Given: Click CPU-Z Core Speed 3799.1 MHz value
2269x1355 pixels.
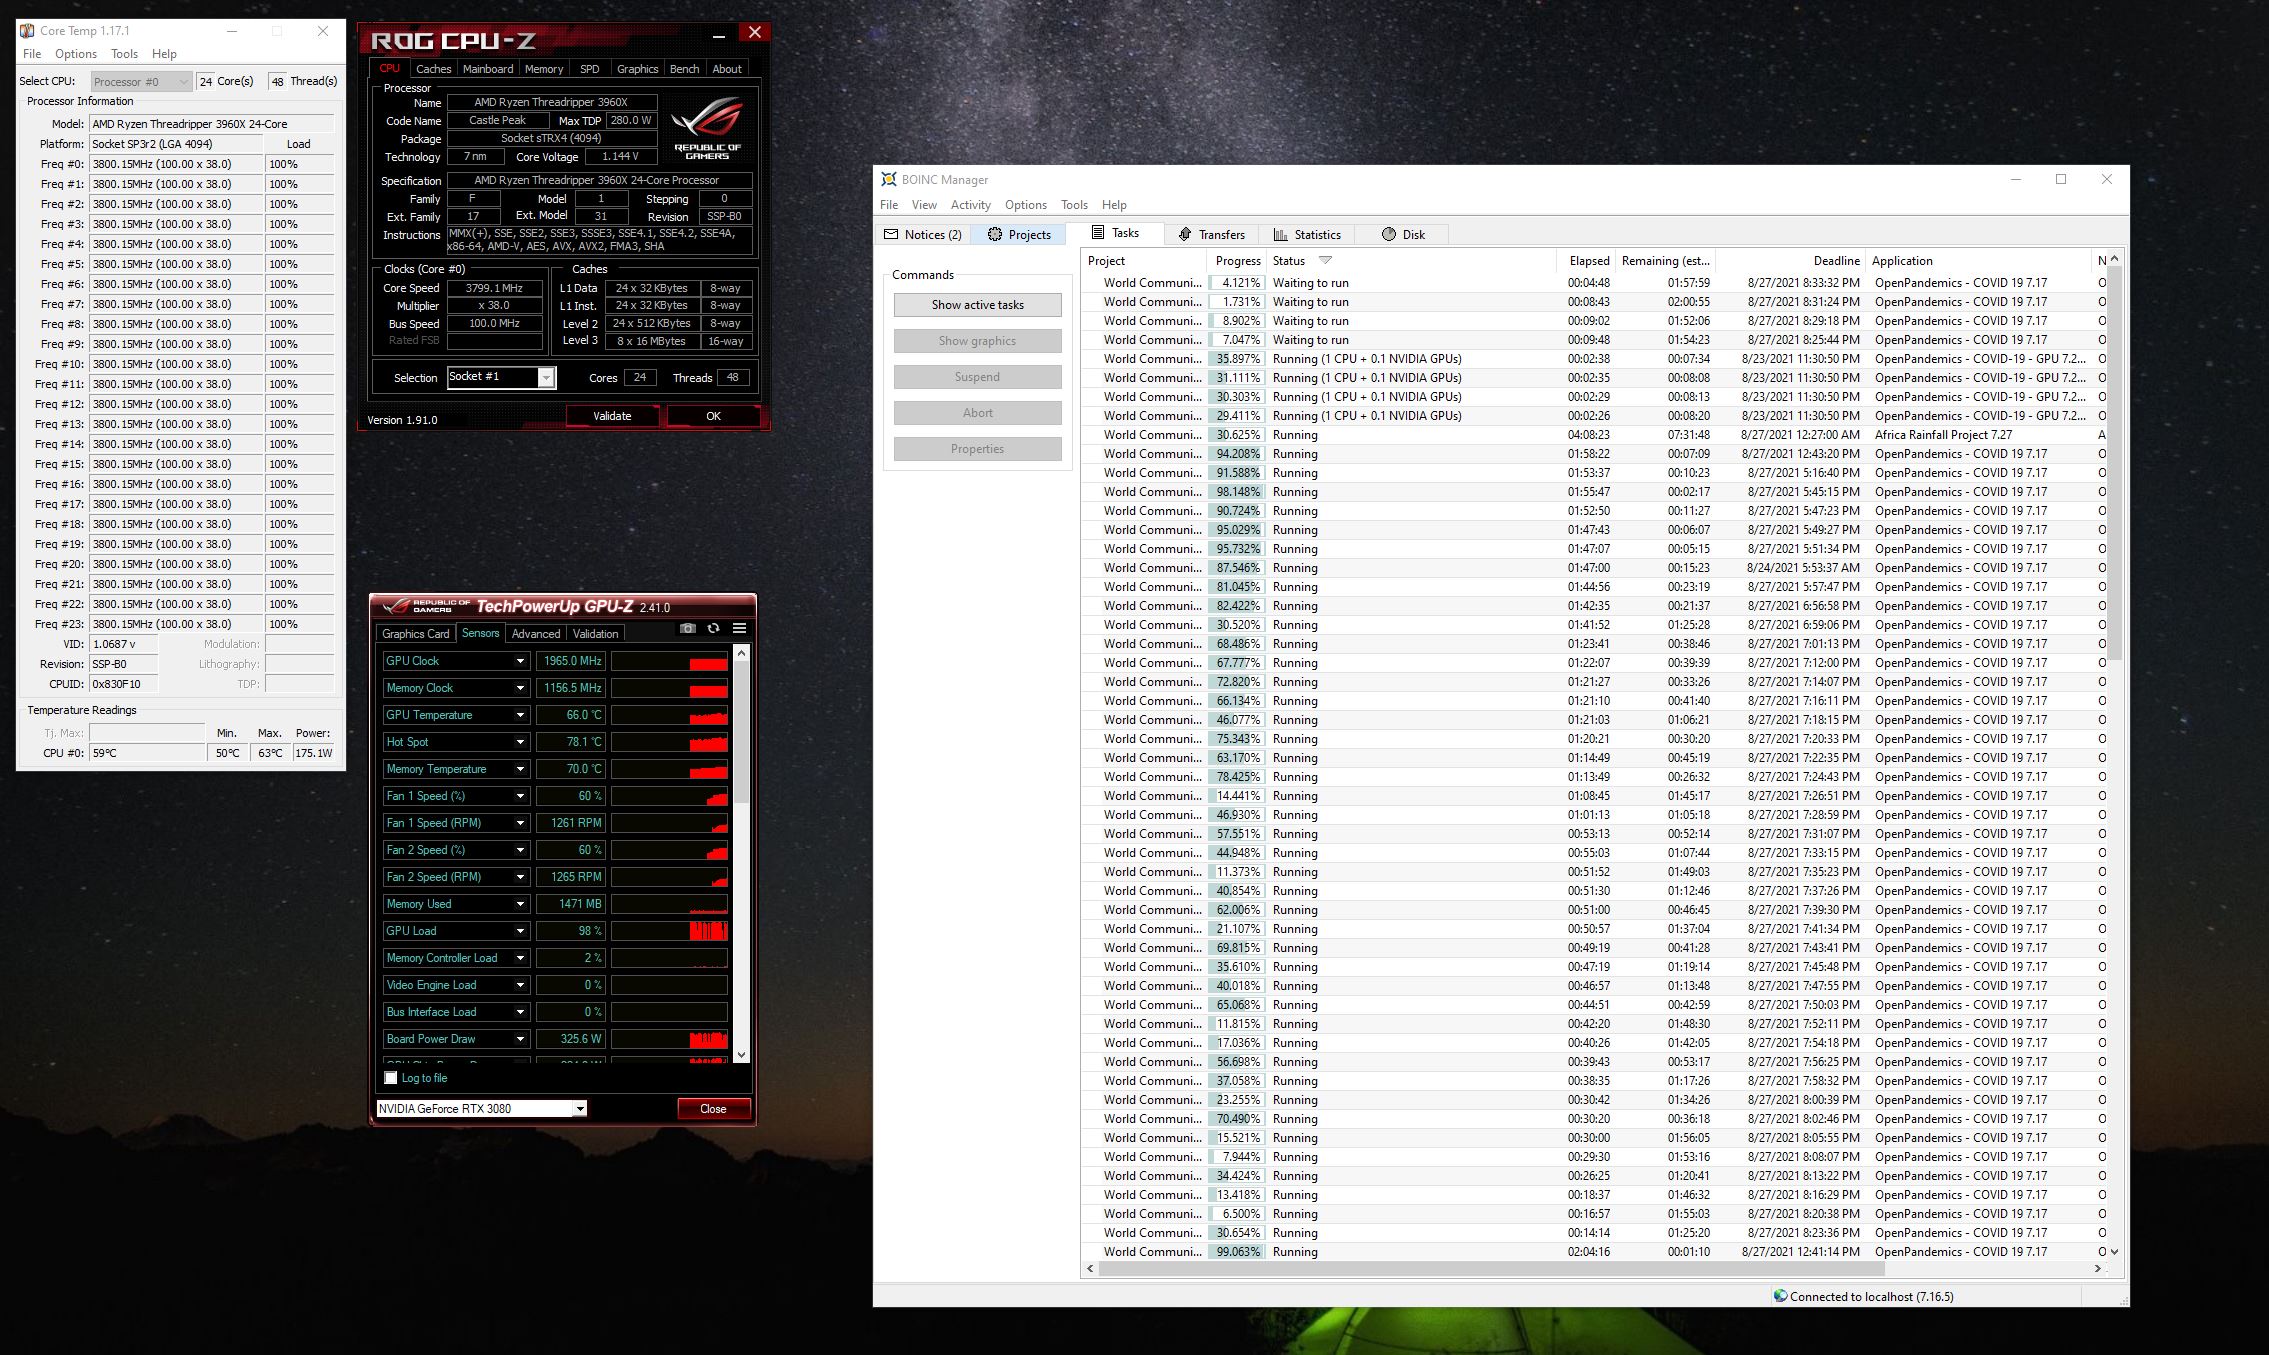Looking at the screenshot, I should coord(494,288).
